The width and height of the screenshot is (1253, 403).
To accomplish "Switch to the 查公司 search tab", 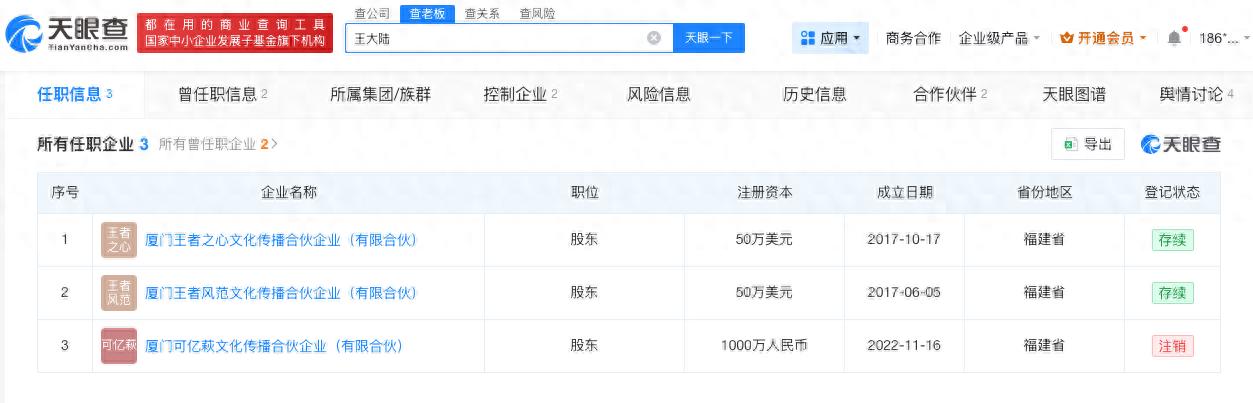I will tap(372, 13).
